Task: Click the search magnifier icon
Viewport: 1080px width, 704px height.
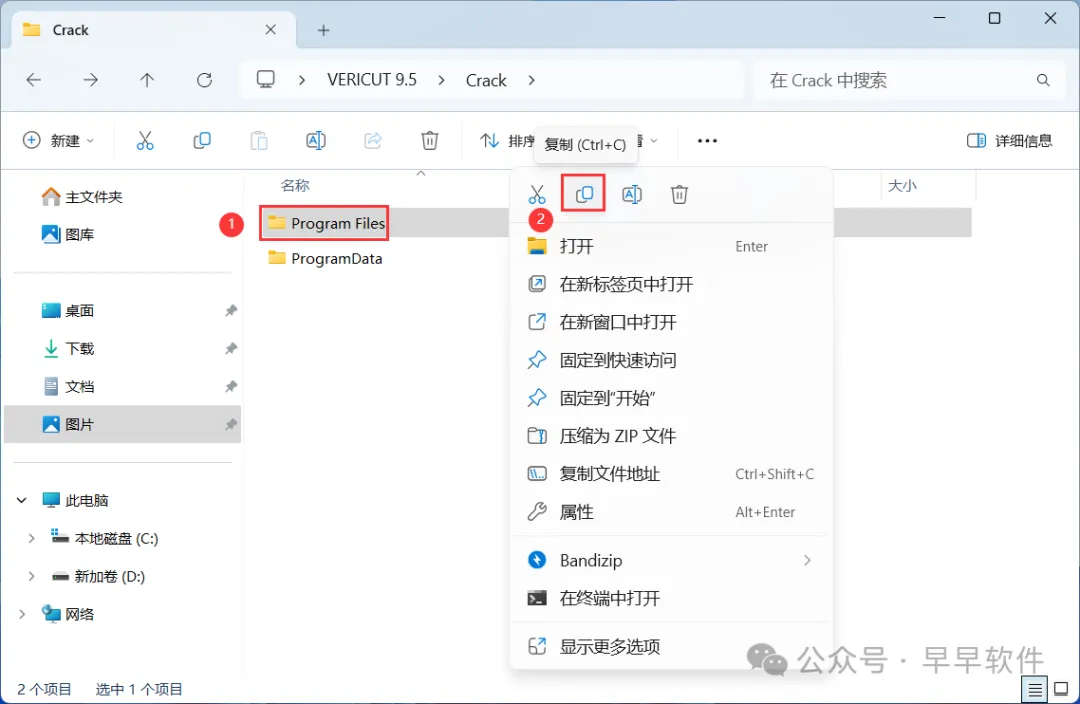Action: 1043,81
